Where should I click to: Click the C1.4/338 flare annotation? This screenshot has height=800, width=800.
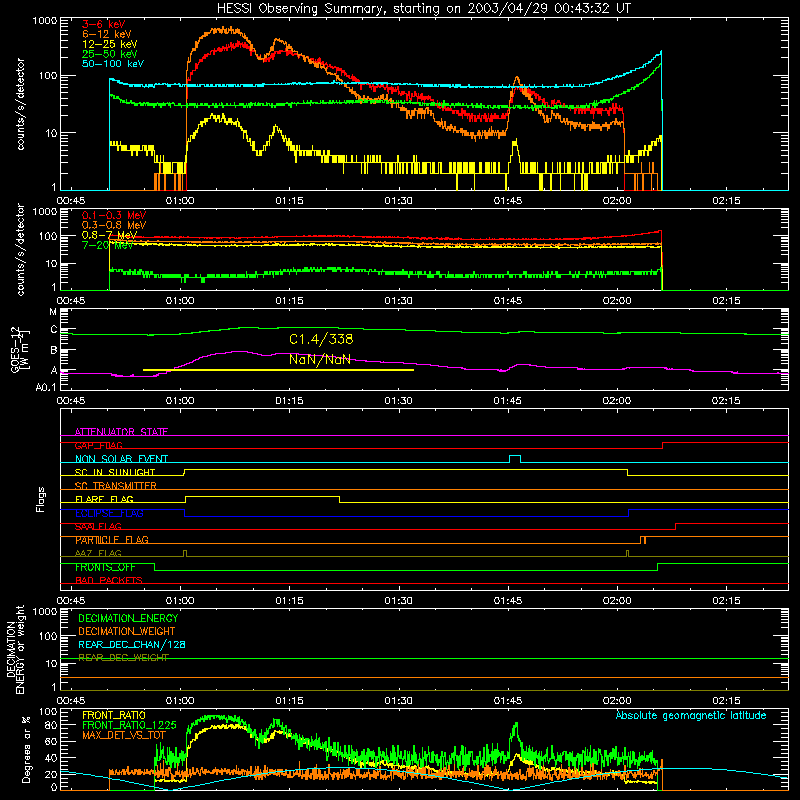point(321,339)
